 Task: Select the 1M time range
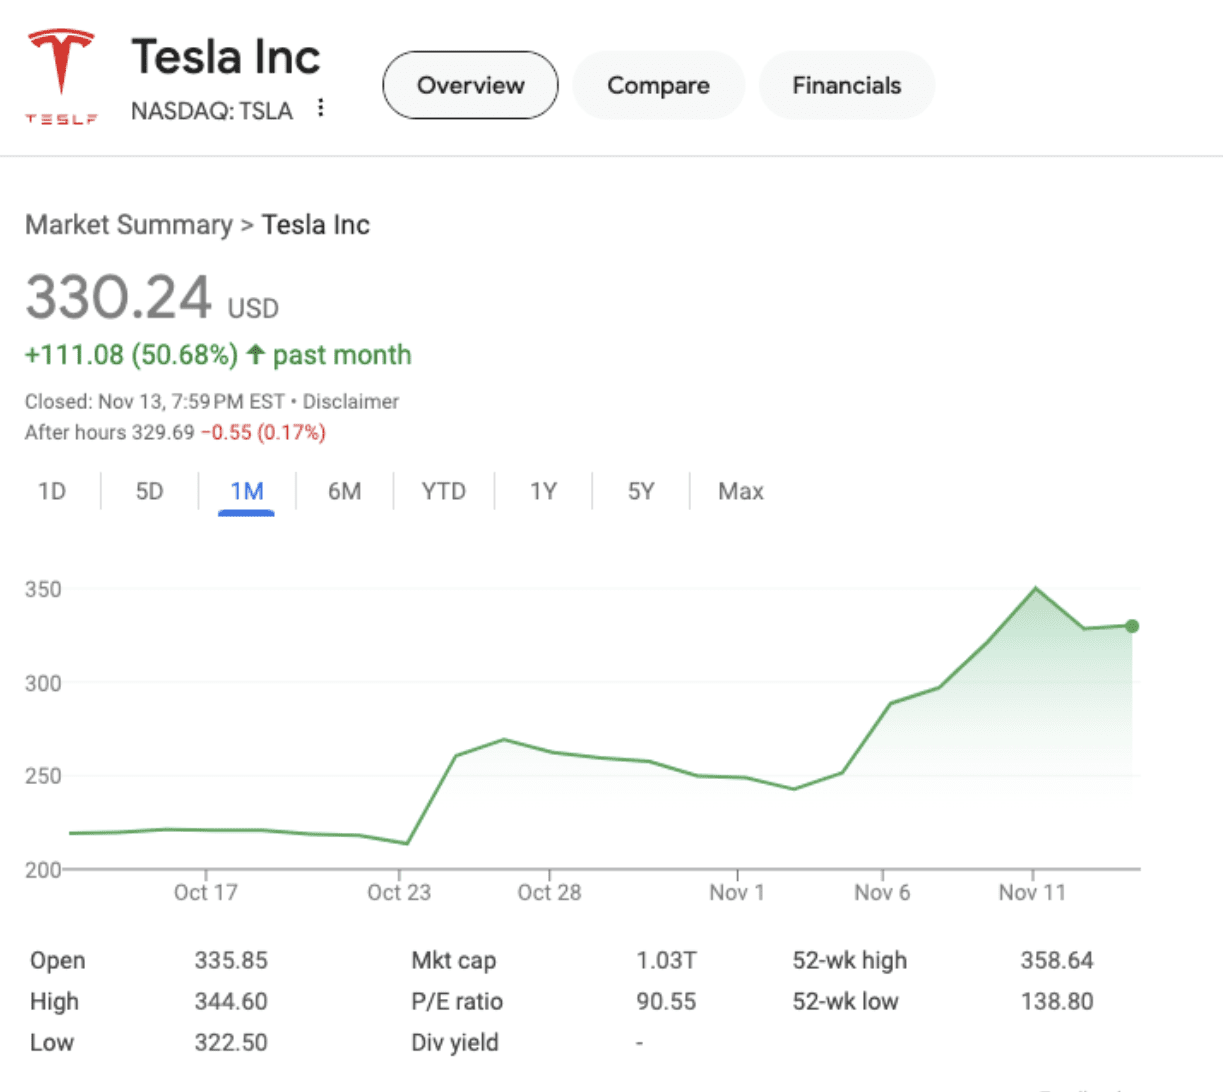(x=246, y=492)
